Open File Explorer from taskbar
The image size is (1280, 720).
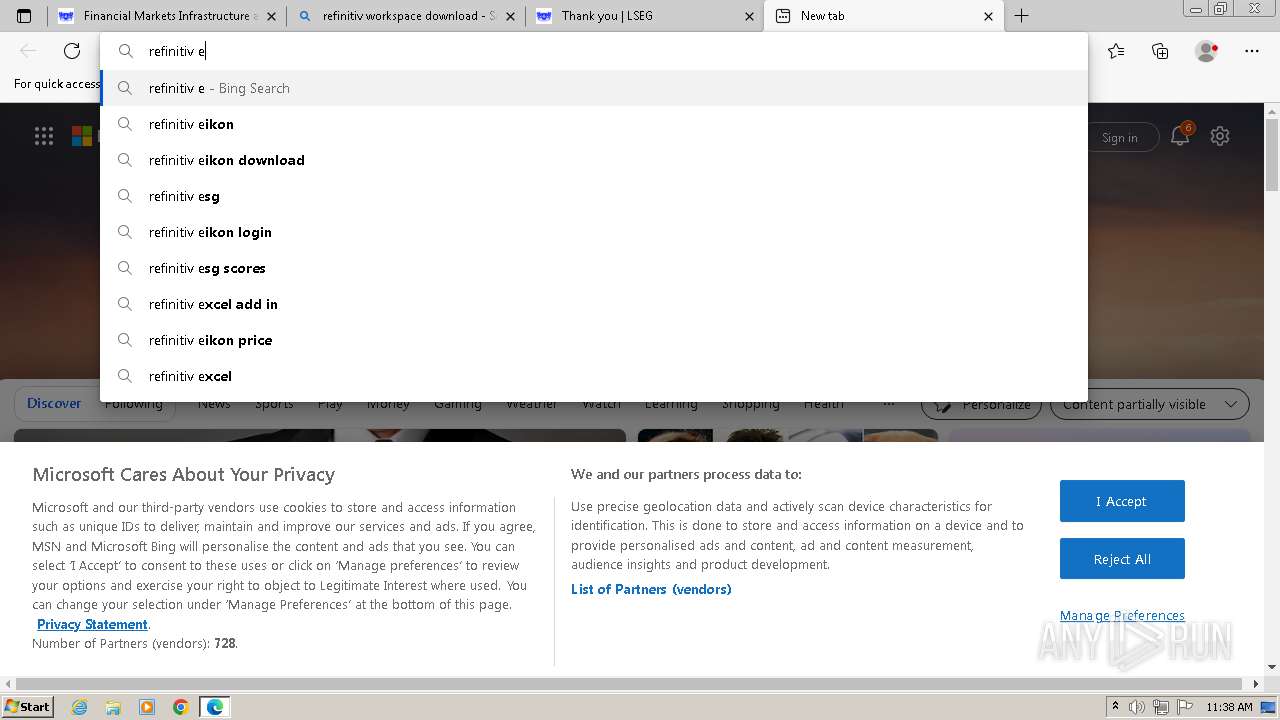point(113,707)
